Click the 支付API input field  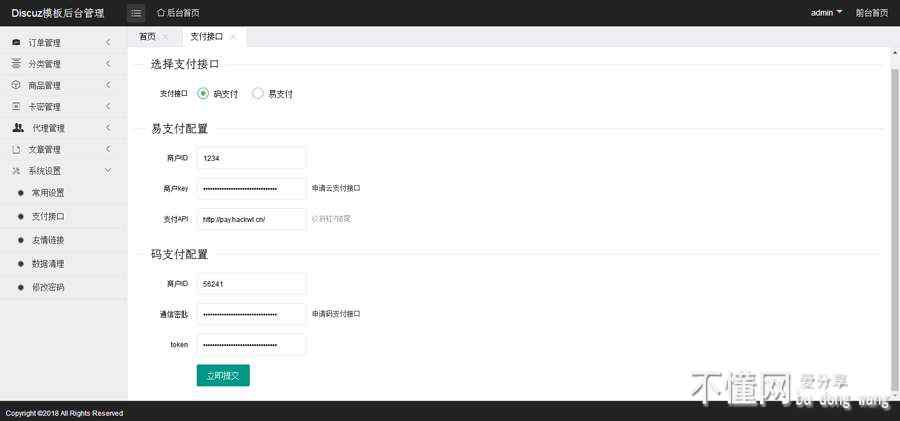click(x=251, y=219)
